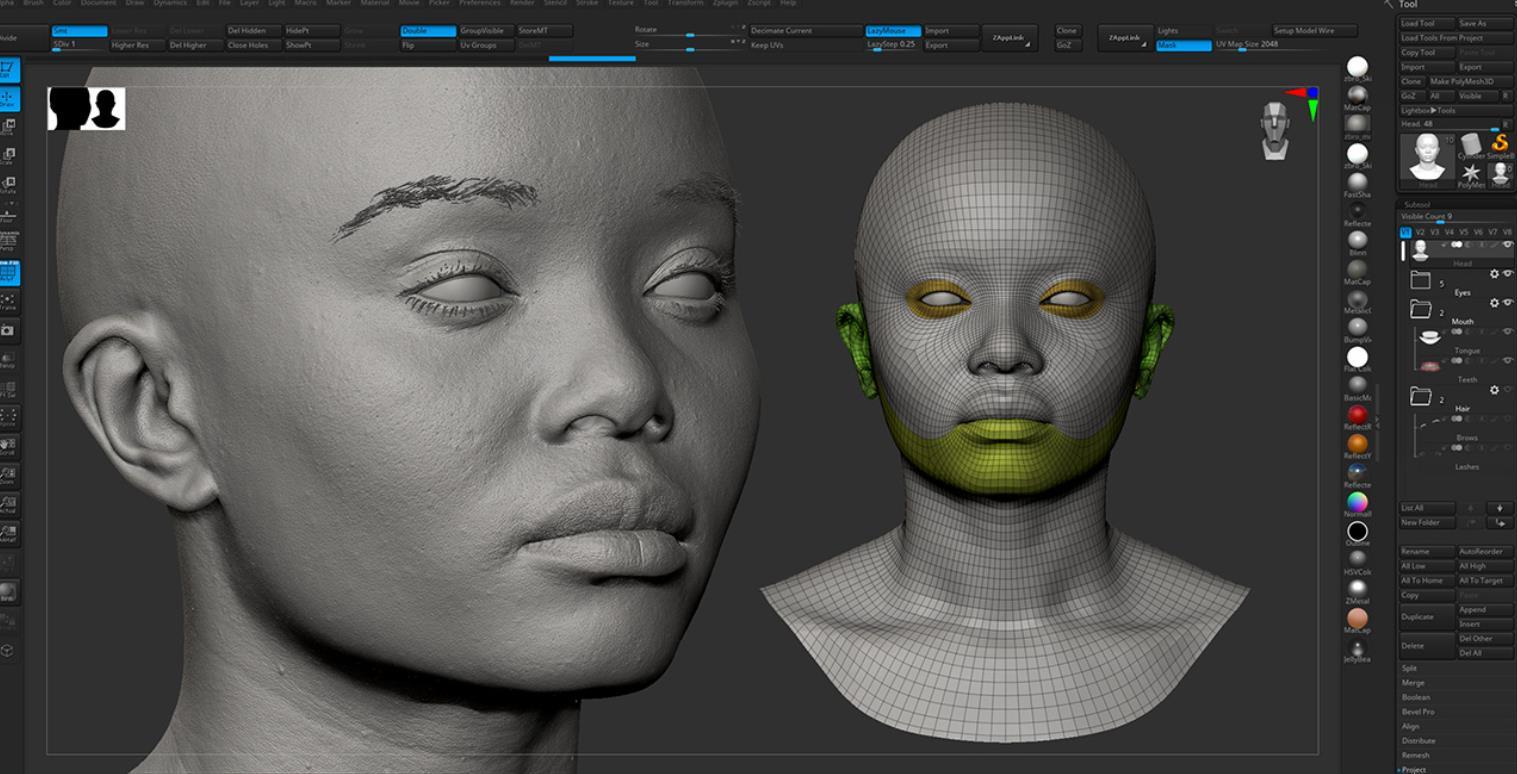Screen dimensions: 1517x774
Task: Pick the orange ReflectYellow material sphere
Action: pos(1357,443)
